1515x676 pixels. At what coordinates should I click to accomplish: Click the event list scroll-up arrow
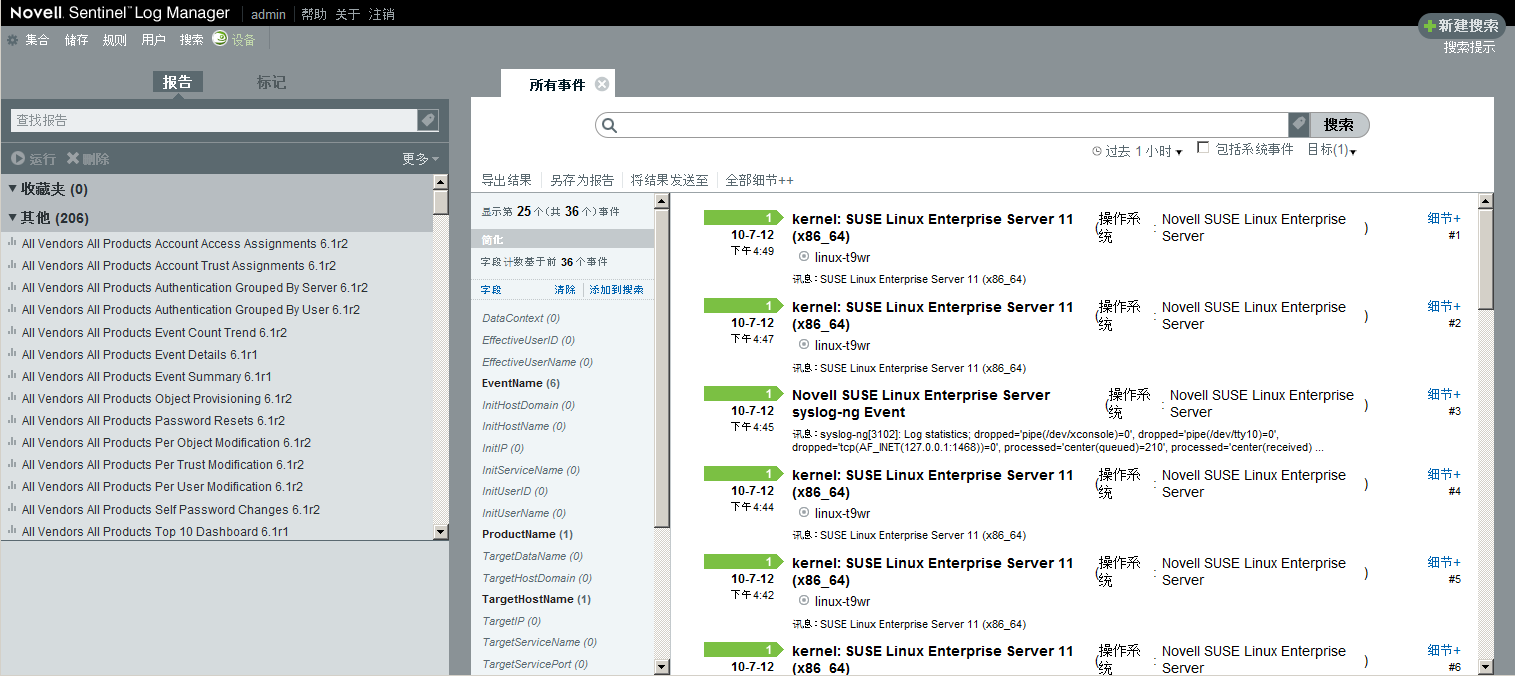coord(1485,201)
